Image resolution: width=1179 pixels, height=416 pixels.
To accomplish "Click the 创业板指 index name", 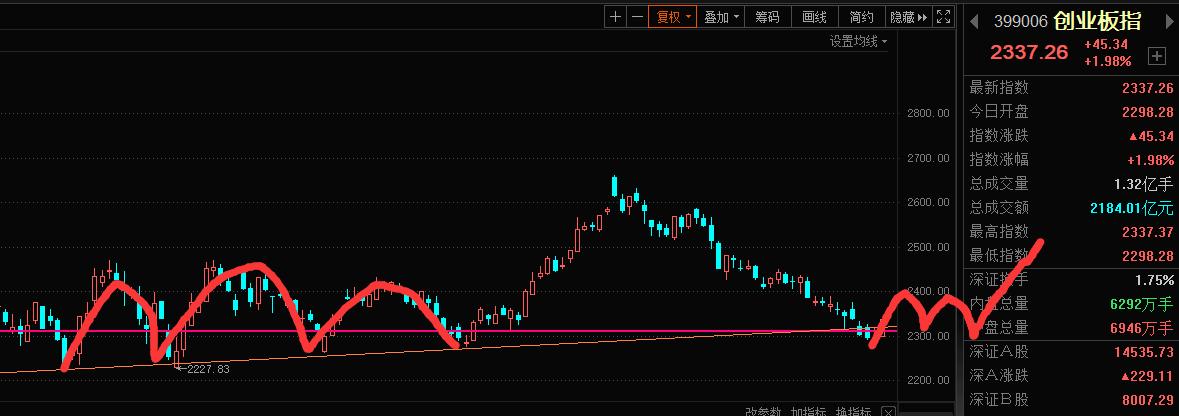I will pyautogui.click(x=1097, y=20).
